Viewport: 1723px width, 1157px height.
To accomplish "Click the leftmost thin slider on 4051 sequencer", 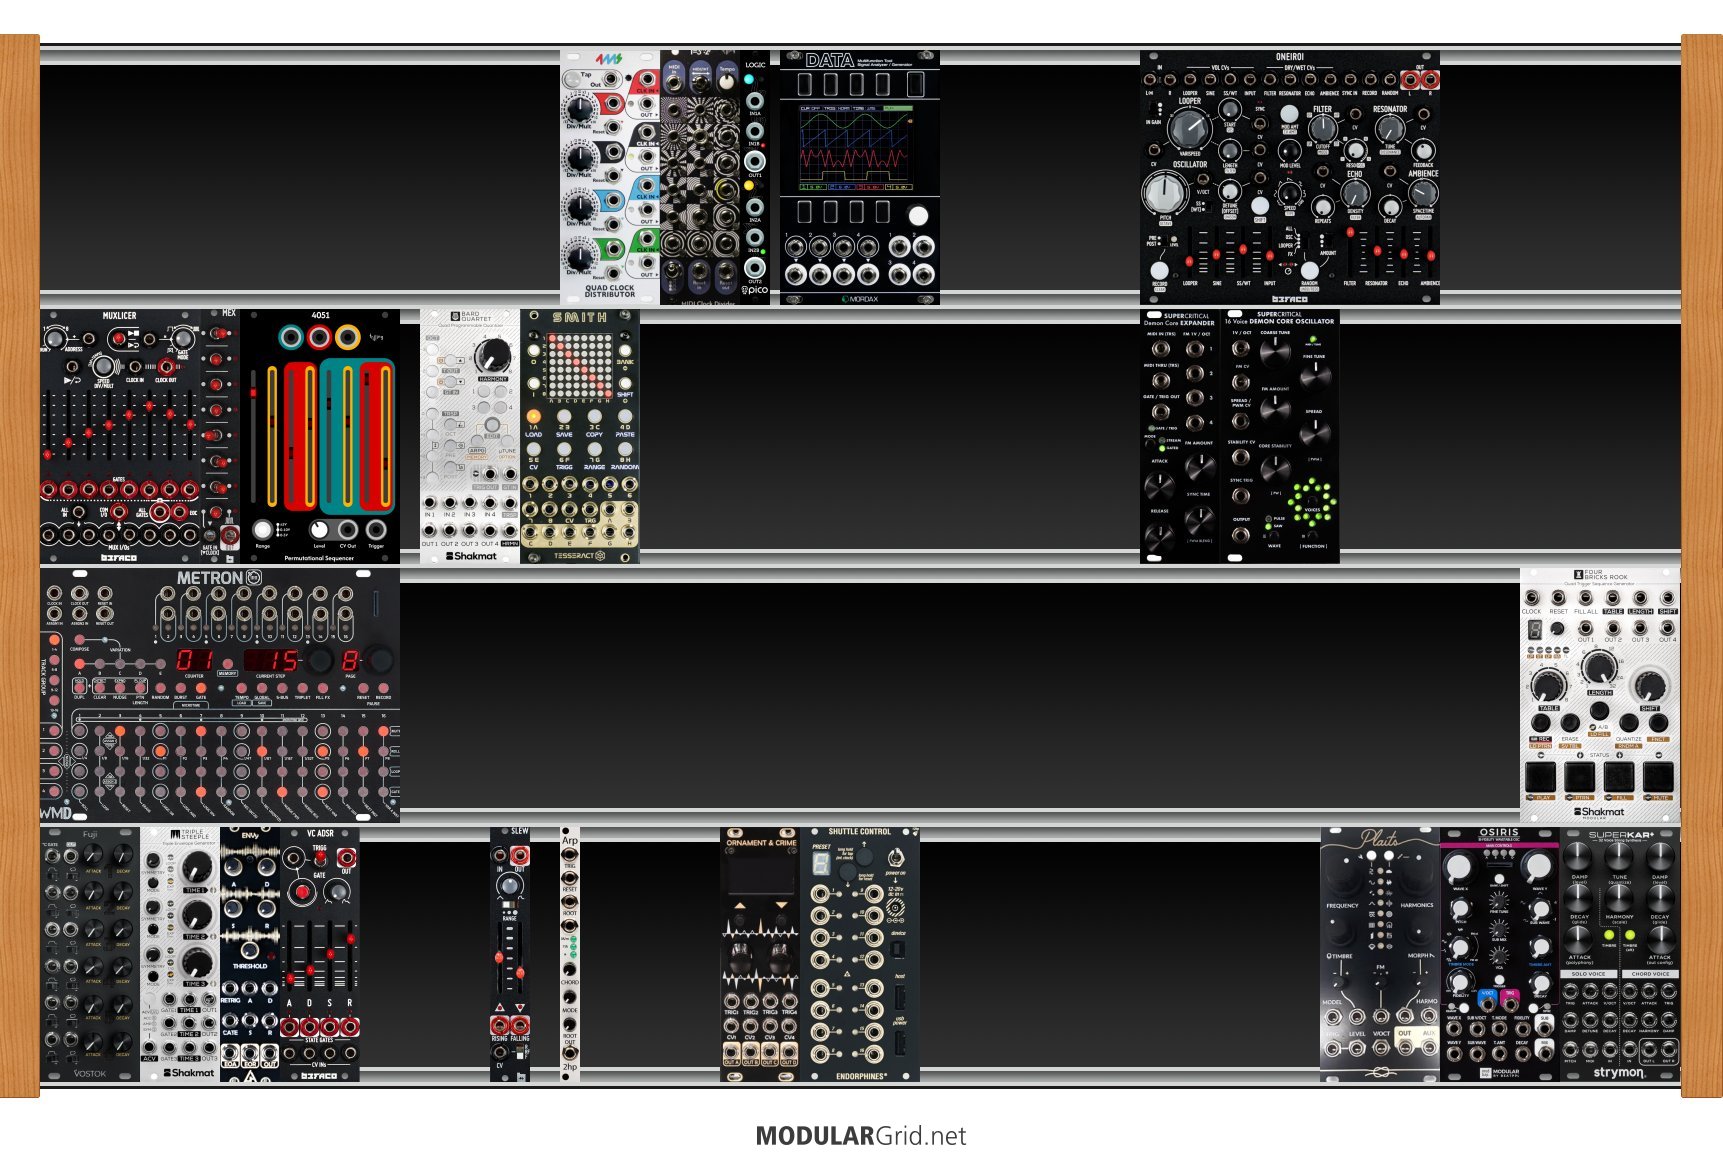I will pos(254,435).
